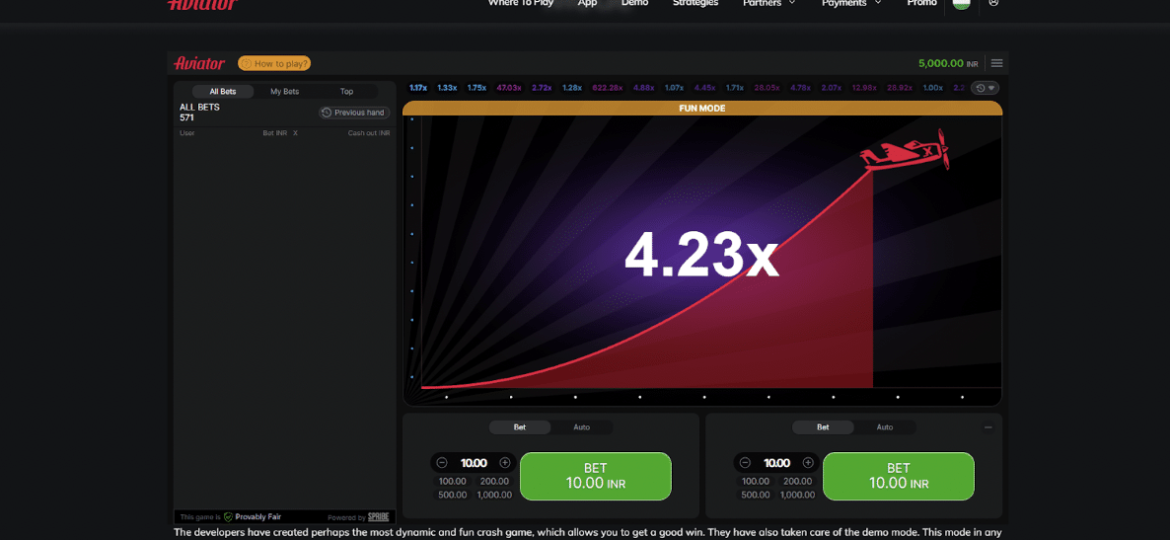Open the flag language selector in navigation
Image resolution: width=1170 pixels, height=540 pixels.
click(x=962, y=3)
